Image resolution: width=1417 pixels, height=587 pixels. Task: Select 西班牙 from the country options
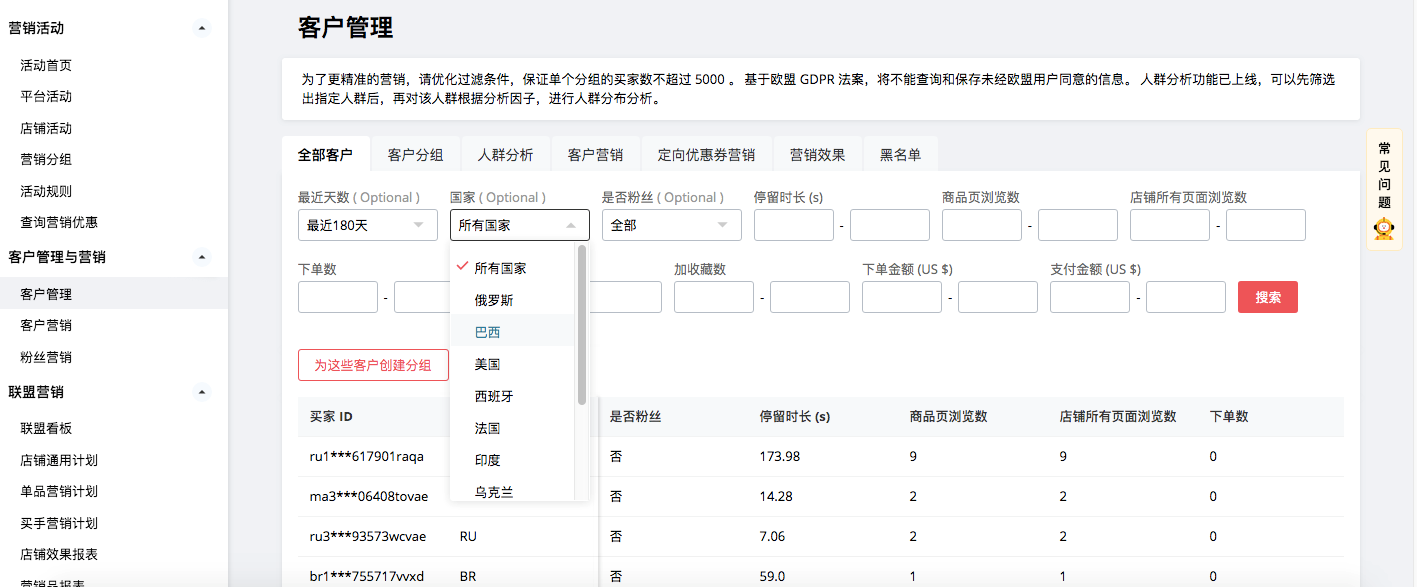(494, 396)
